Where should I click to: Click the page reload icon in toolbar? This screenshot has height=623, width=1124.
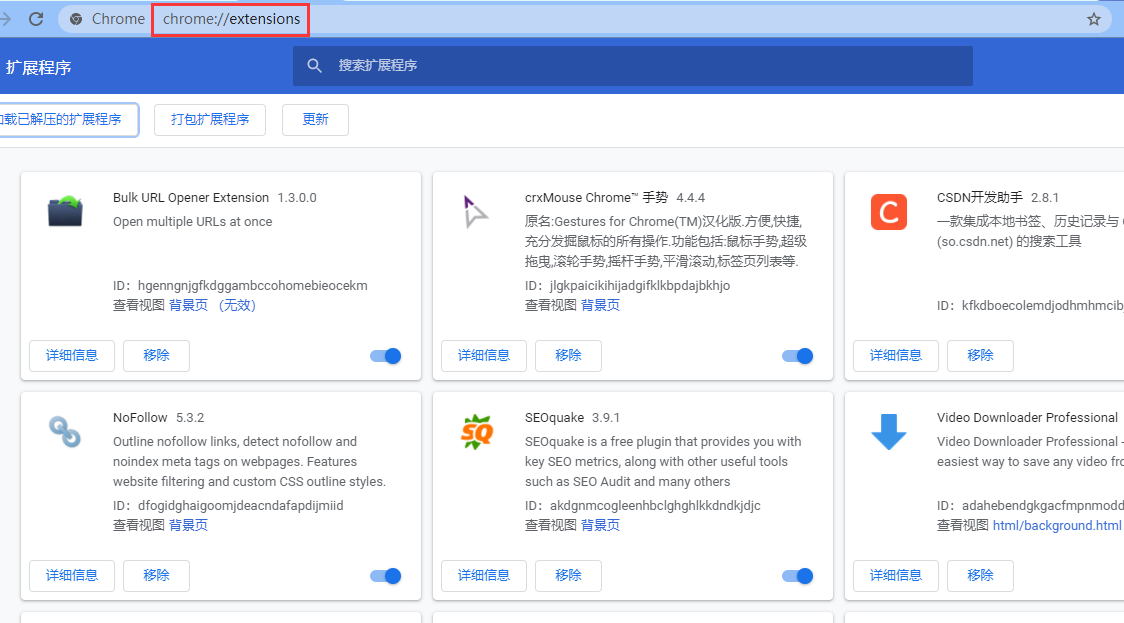(36, 17)
